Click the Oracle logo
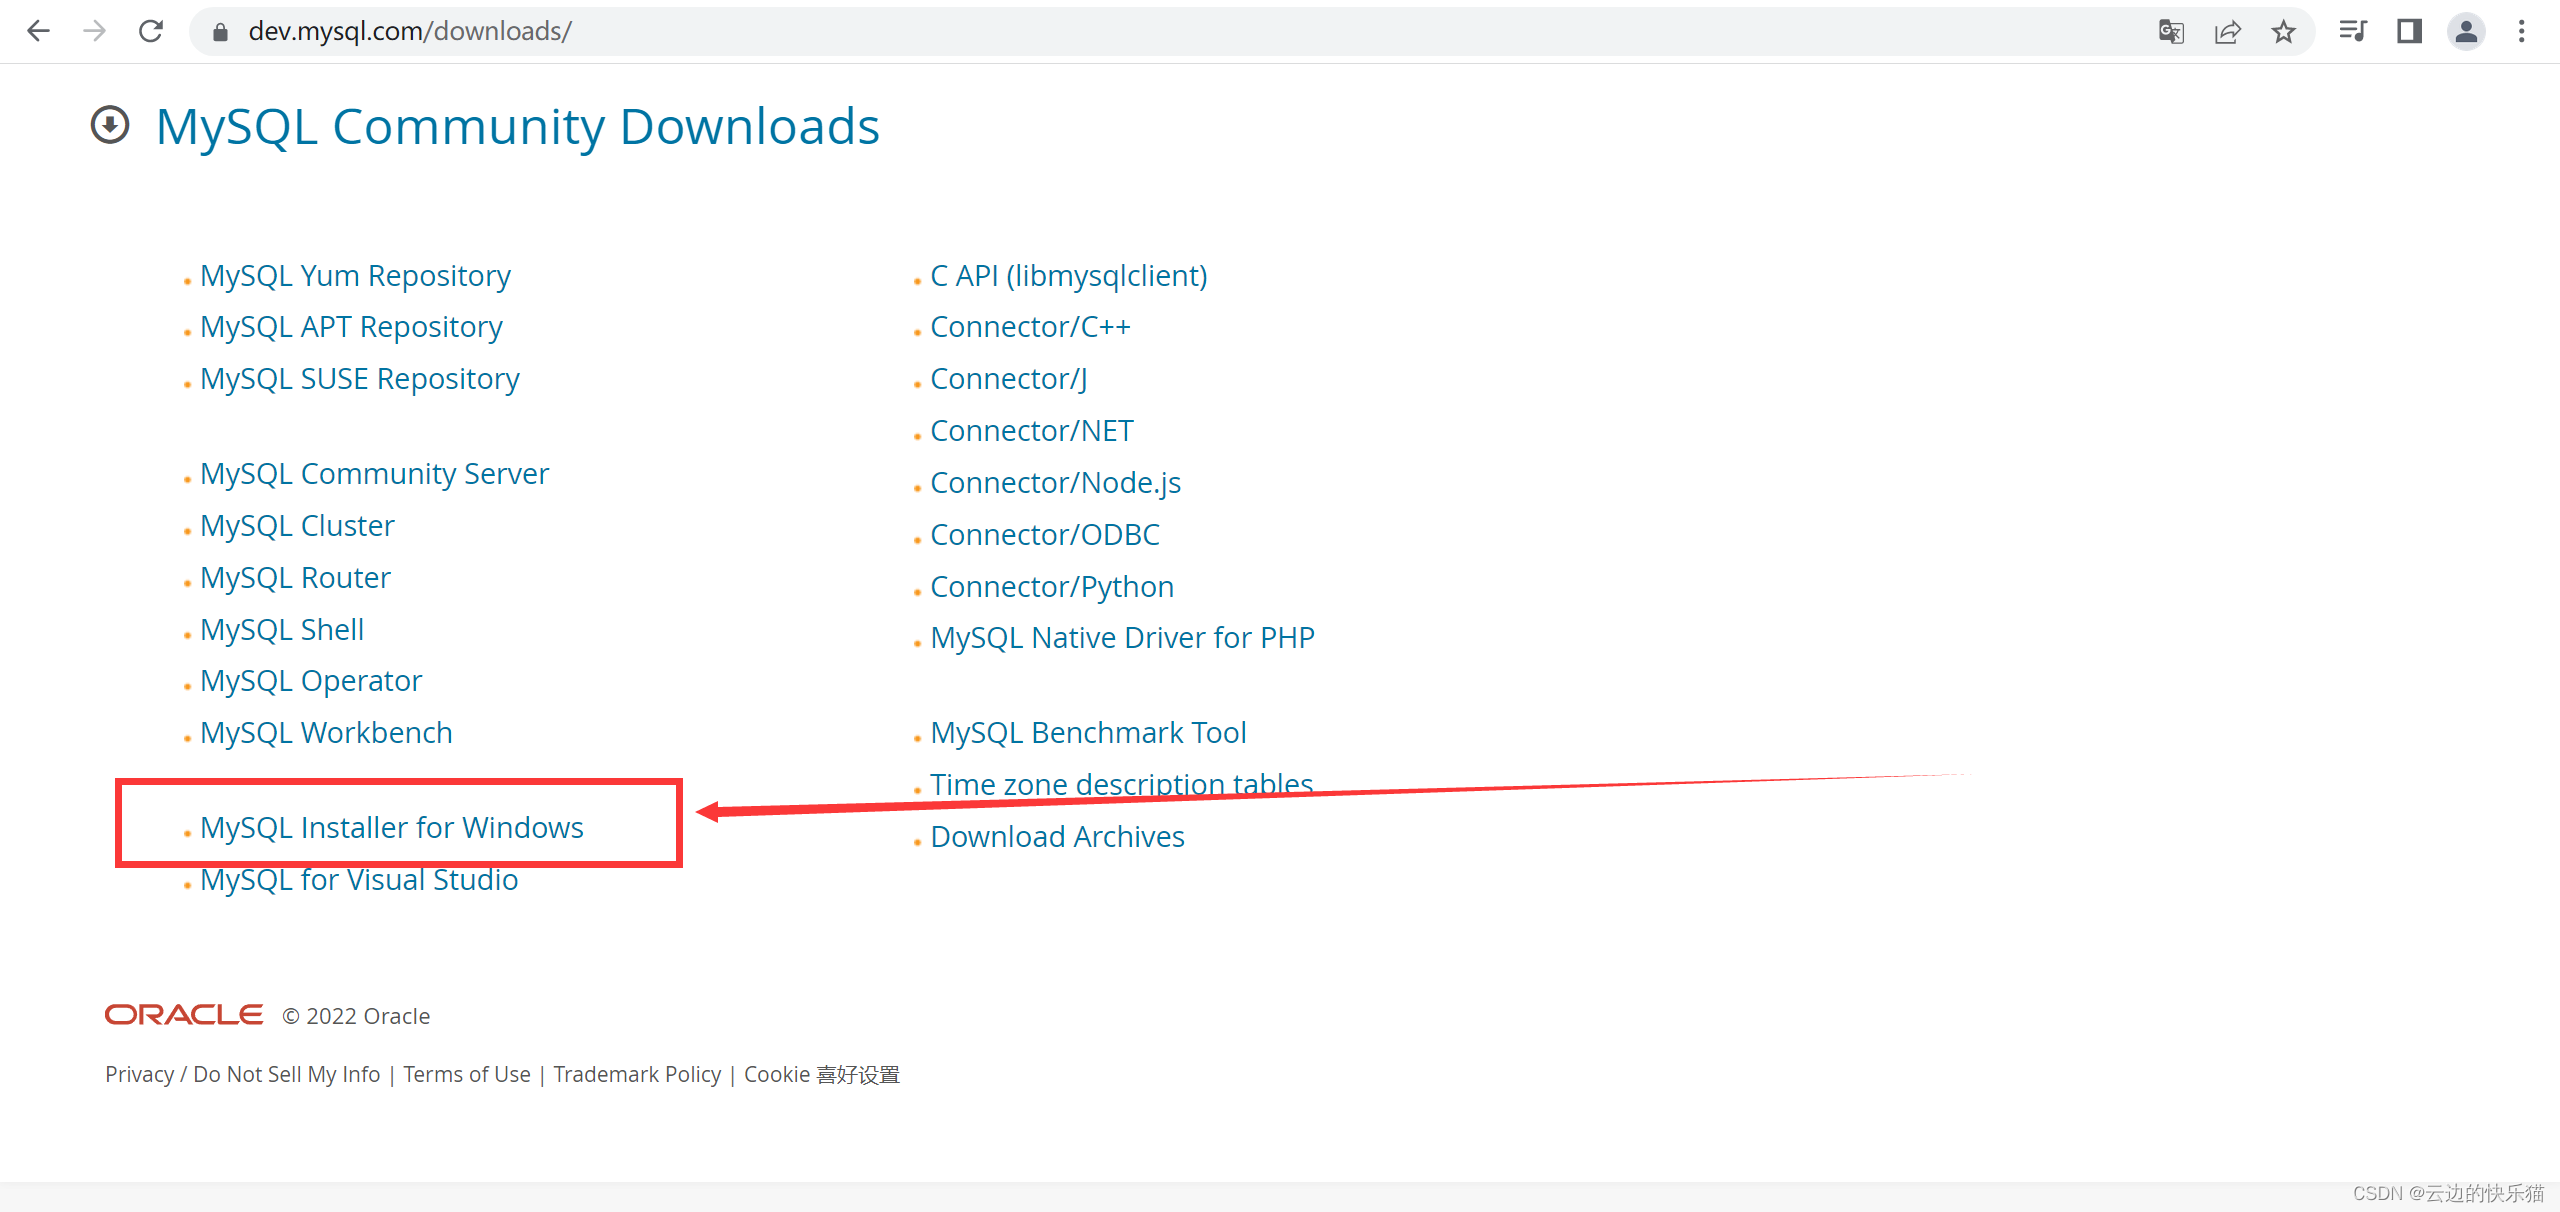The image size is (2560, 1212). point(184,1015)
